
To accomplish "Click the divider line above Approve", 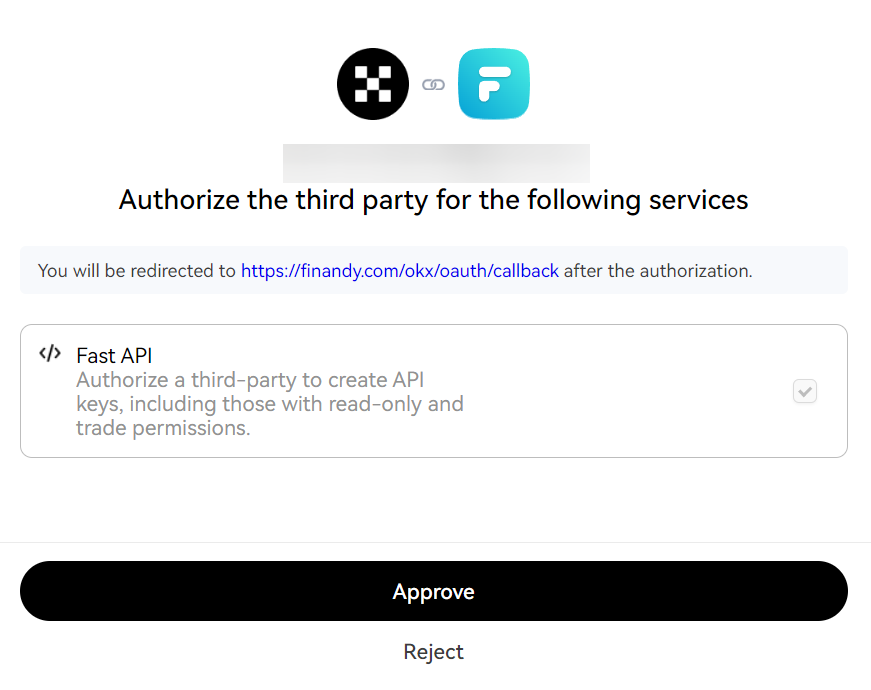I will tap(433, 542).
